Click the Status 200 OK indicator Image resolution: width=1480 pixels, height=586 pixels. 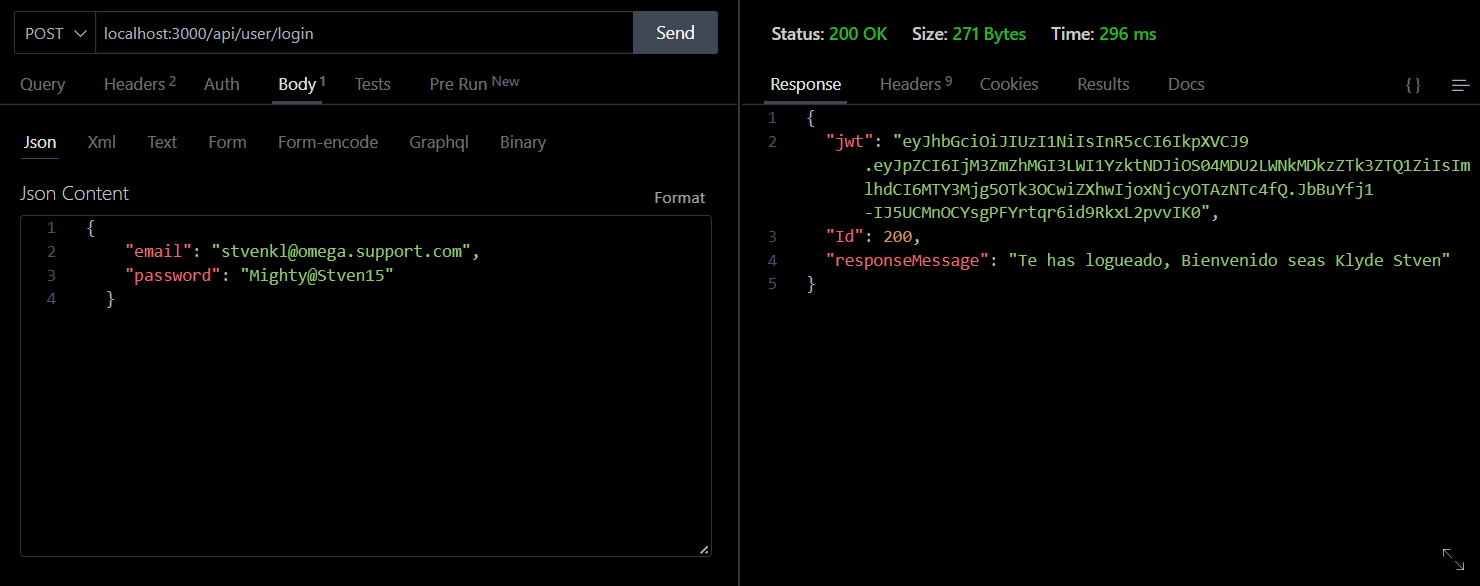(x=829, y=34)
